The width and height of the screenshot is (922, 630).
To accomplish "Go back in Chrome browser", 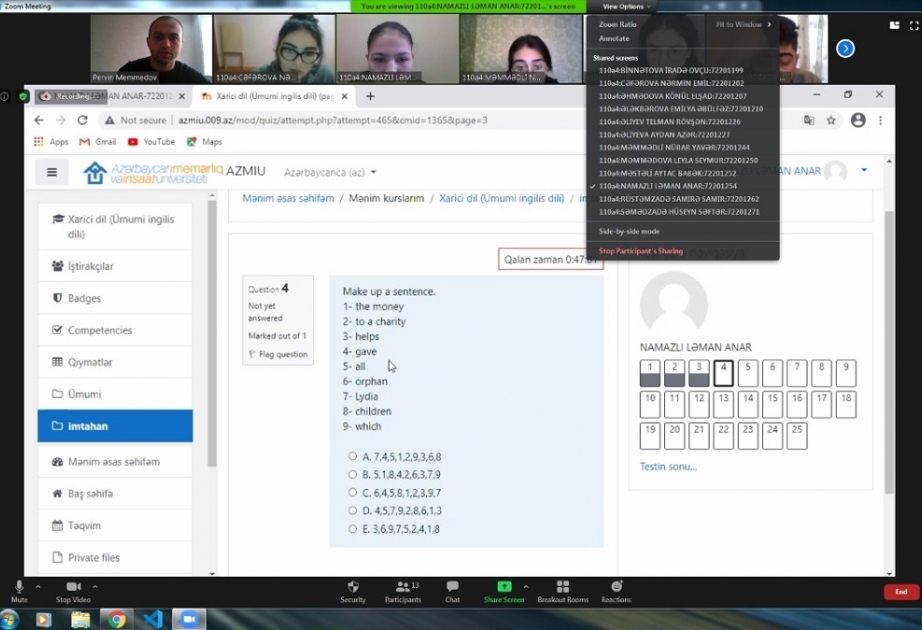I will (39, 120).
